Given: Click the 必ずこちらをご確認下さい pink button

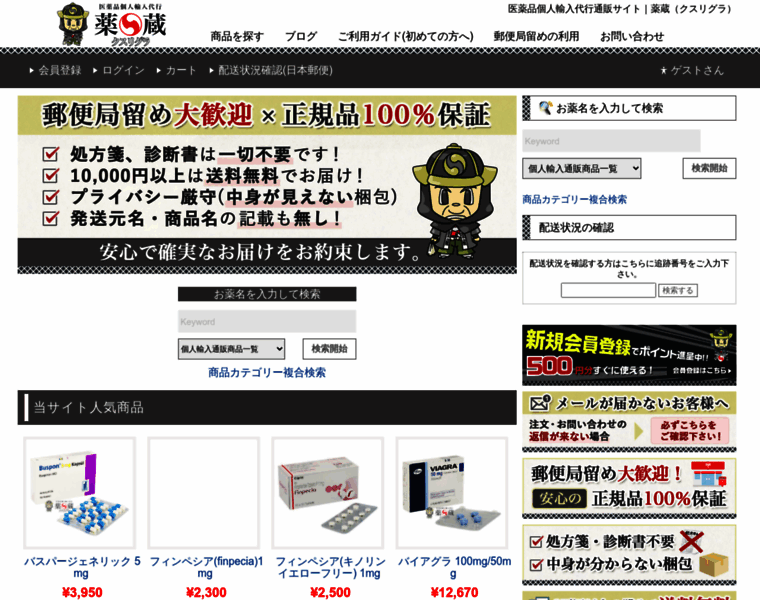Looking at the screenshot, I should pos(689,430).
